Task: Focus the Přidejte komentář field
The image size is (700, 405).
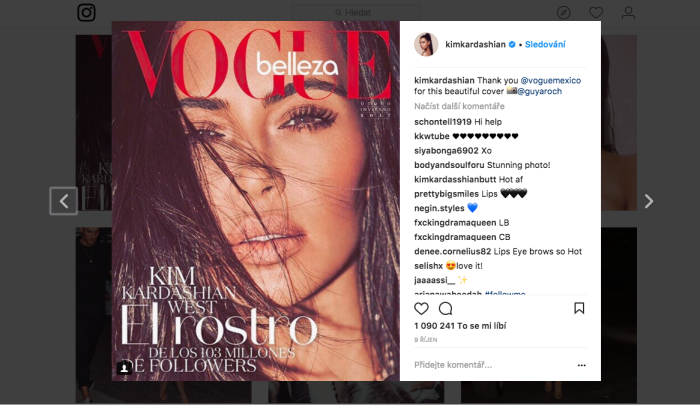Action: tap(493, 365)
